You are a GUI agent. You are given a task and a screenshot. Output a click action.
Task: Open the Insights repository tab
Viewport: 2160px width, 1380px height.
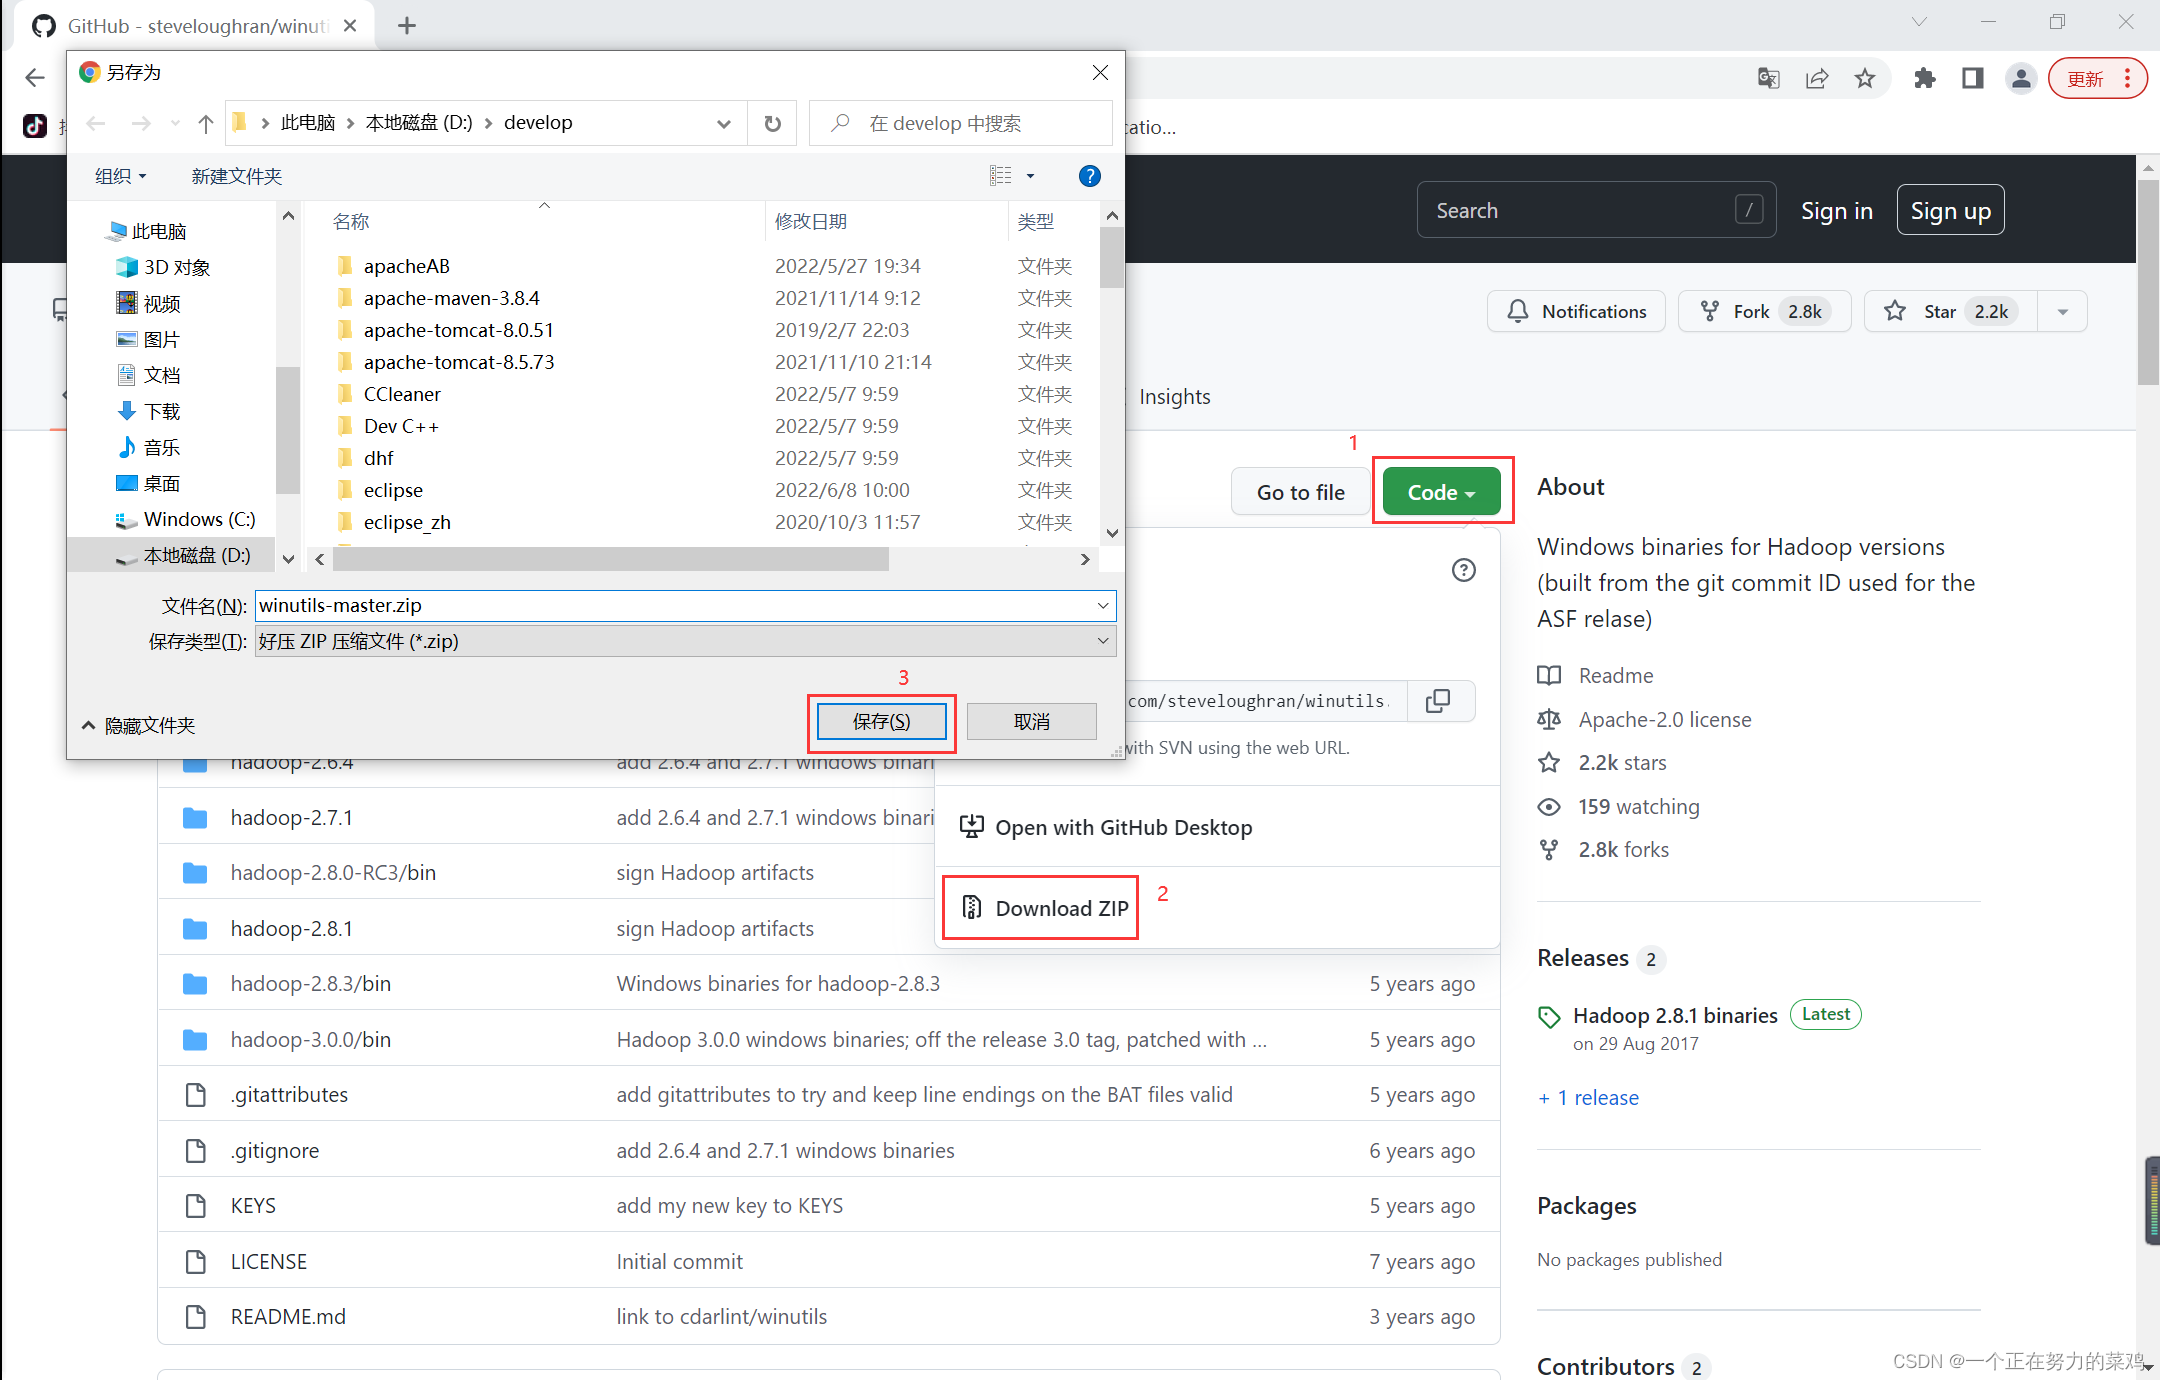coord(1174,397)
